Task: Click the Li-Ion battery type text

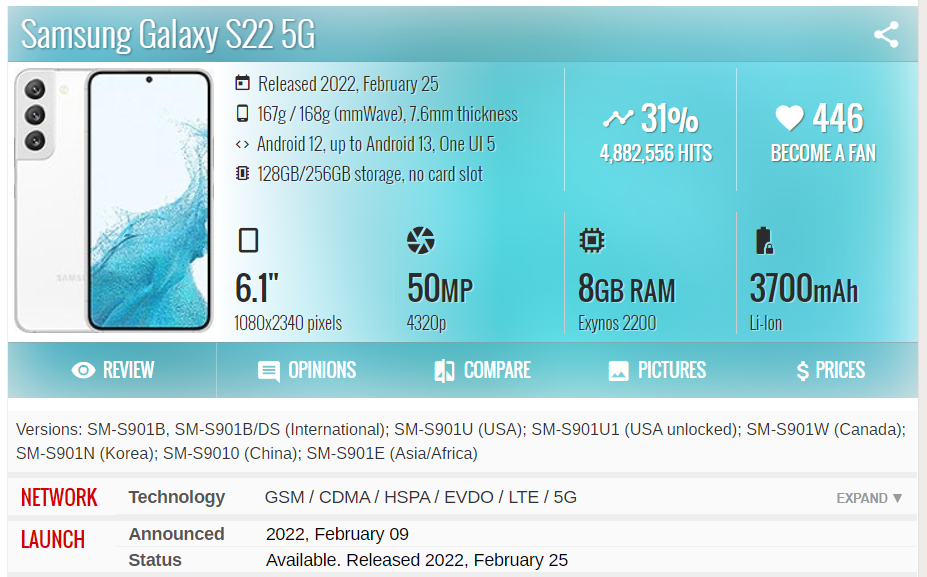Action: tap(766, 323)
